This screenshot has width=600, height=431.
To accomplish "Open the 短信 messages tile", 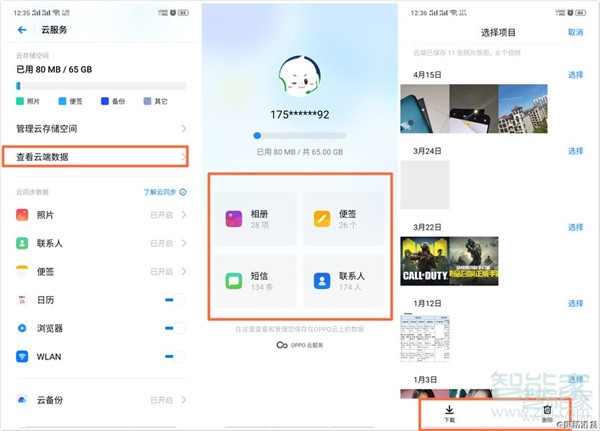I will 254,281.
